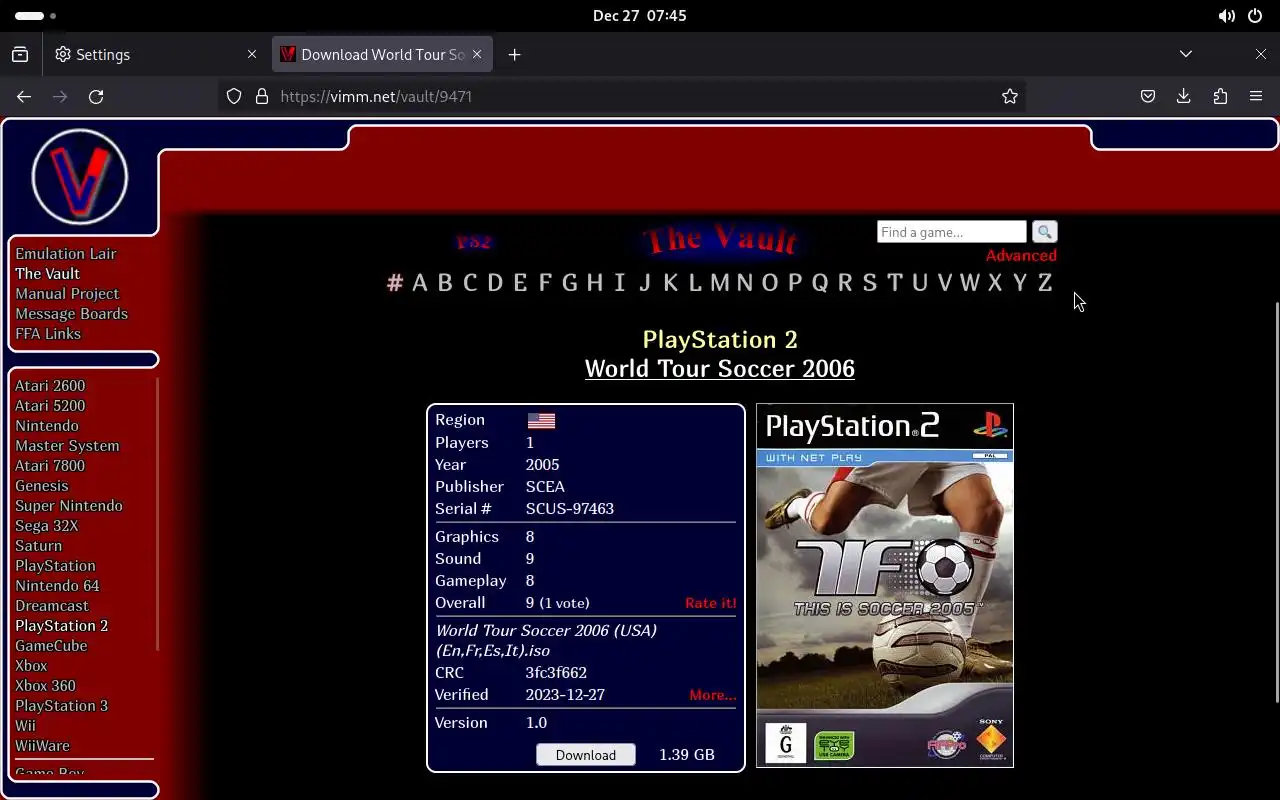
Task: Open the Advanced search link
Action: [1021, 256]
